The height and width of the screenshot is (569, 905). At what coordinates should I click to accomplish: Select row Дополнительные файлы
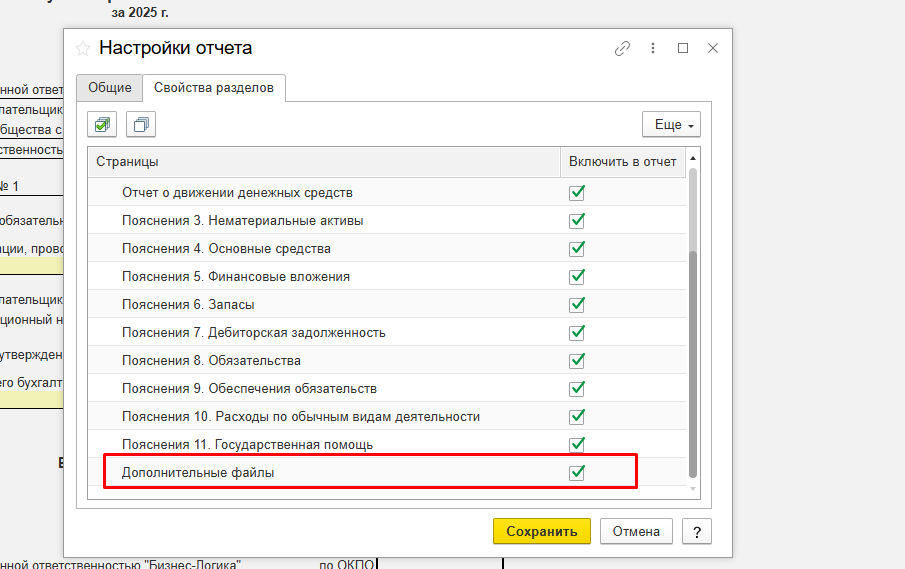(387, 473)
